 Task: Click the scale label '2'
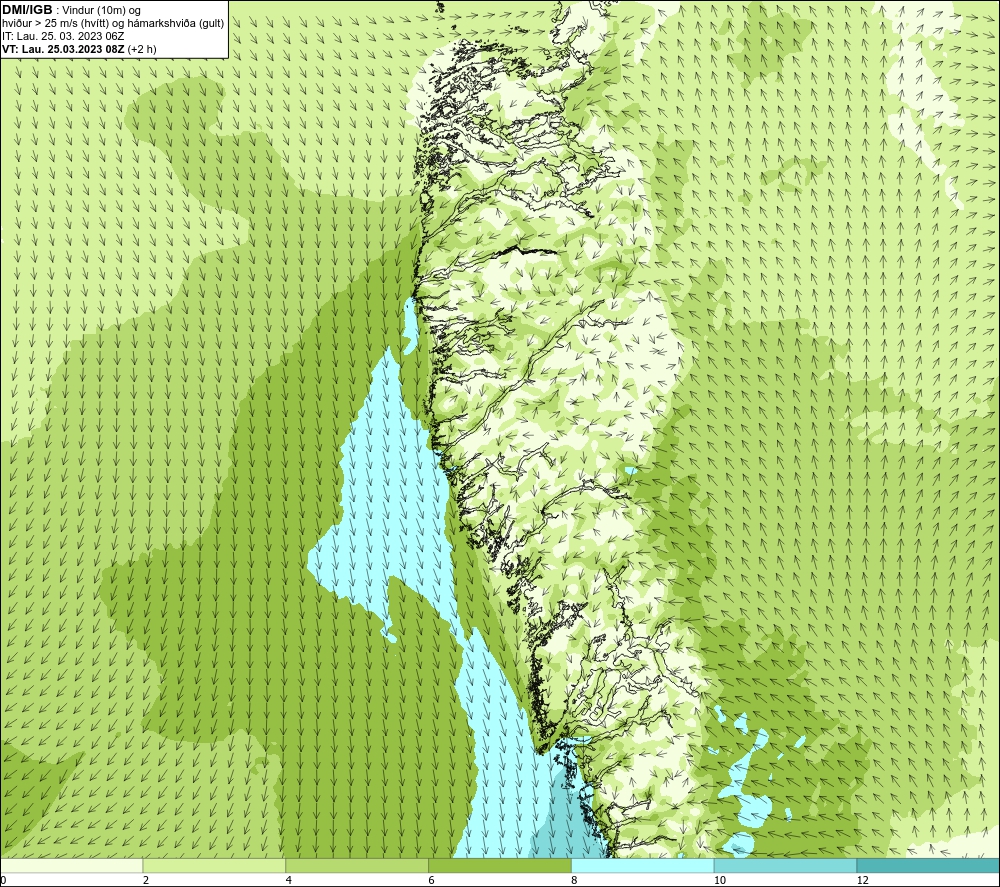click(x=146, y=881)
